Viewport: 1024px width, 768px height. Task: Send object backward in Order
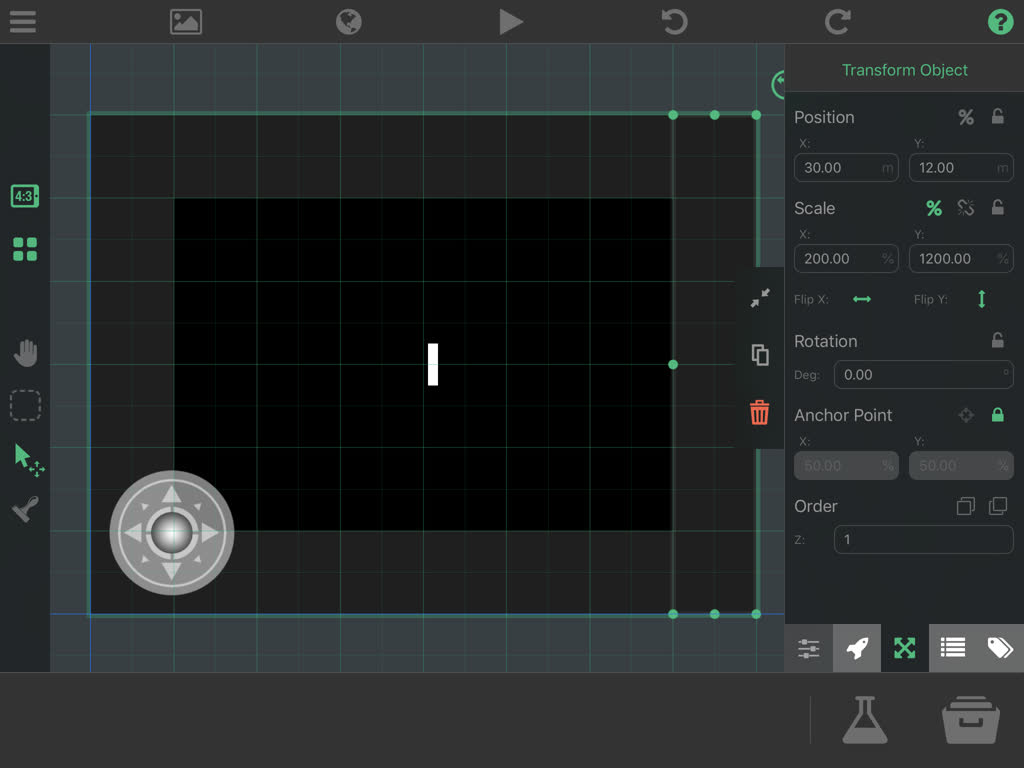(x=966, y=506)
